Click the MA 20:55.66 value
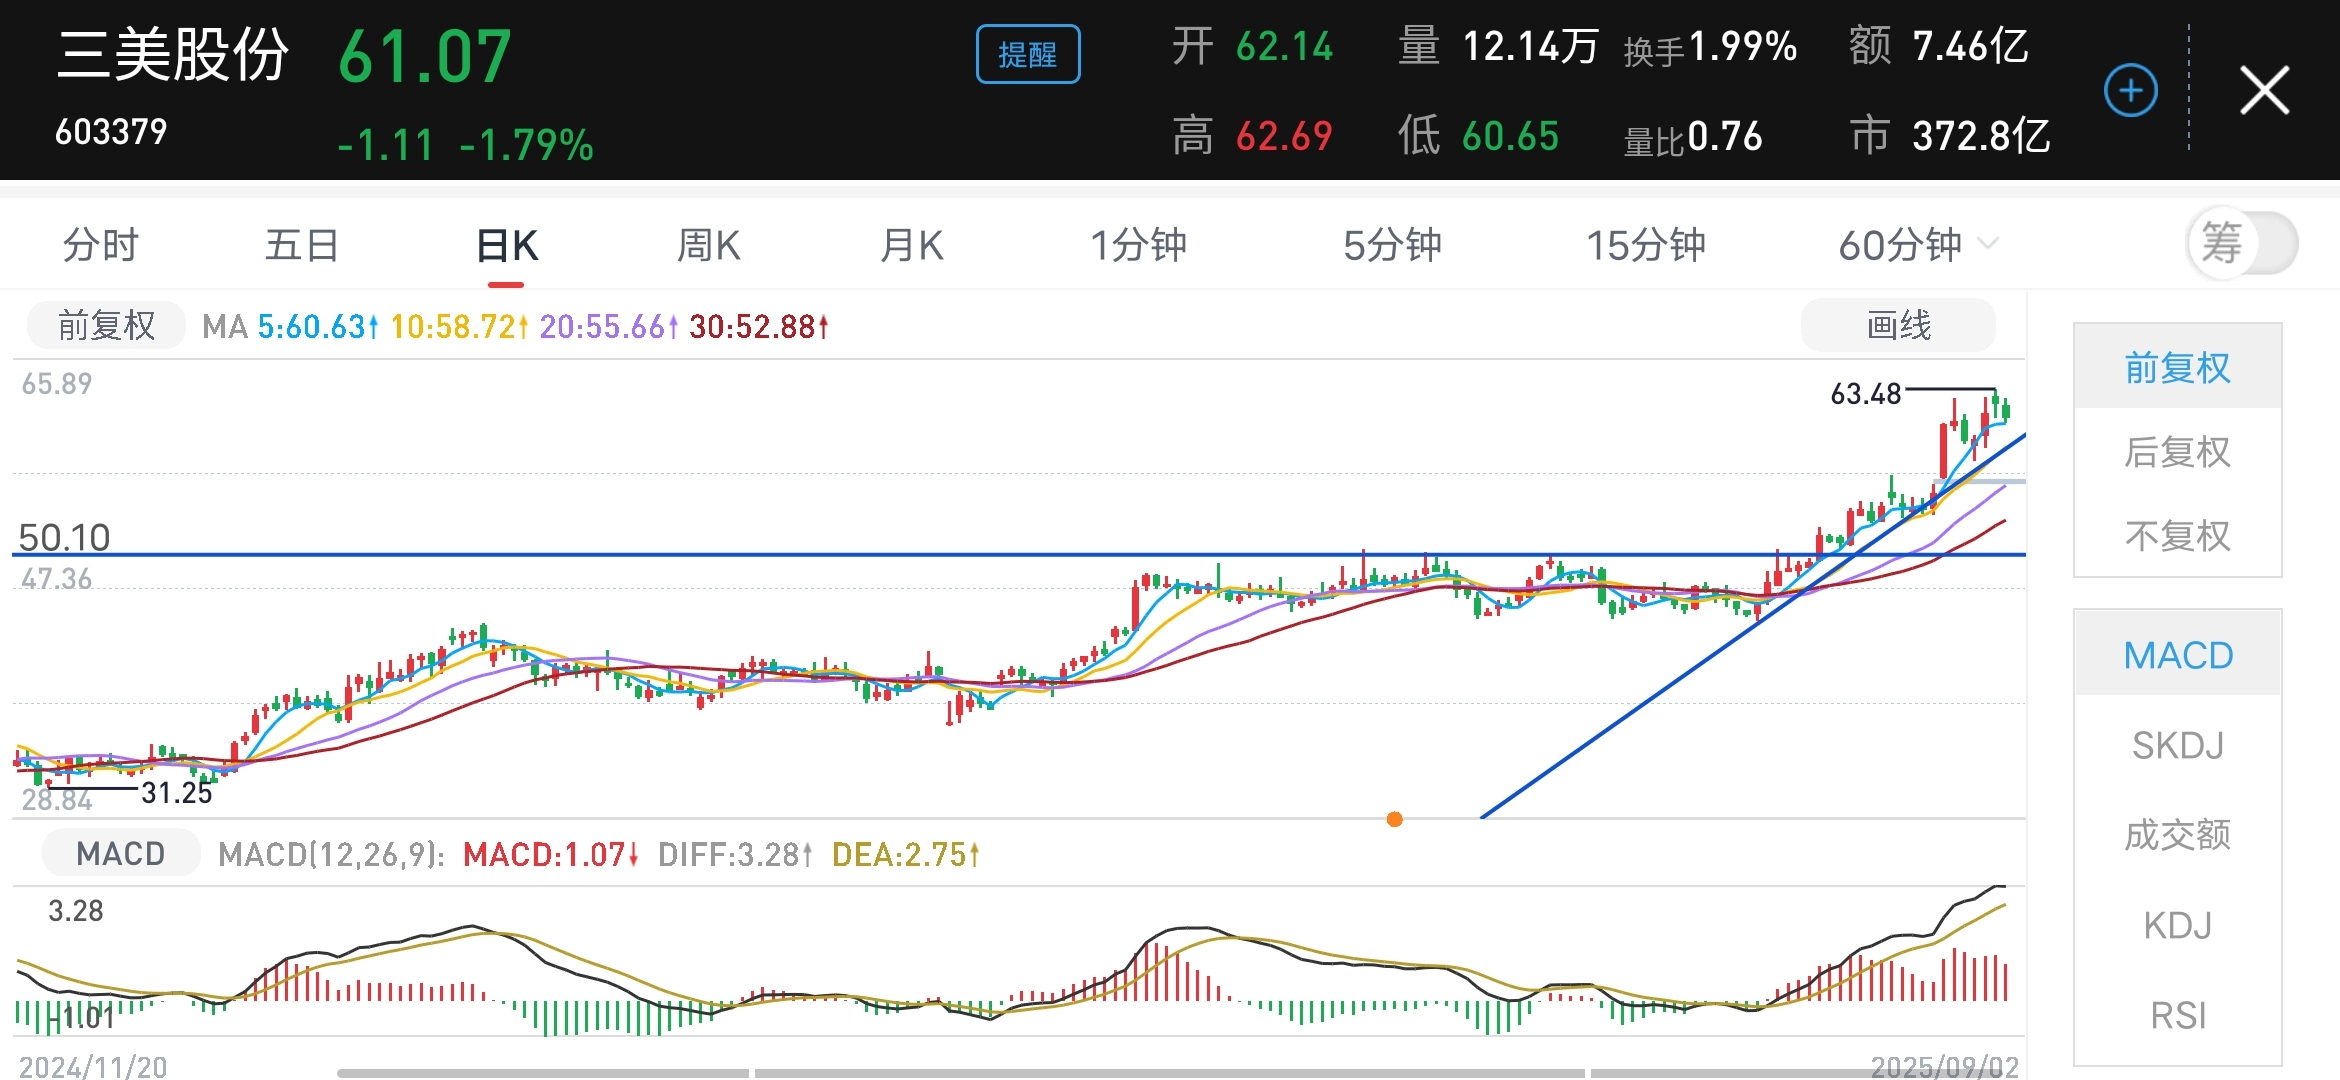Viewport: 2340px width, 1080px height. pos(609,326)
